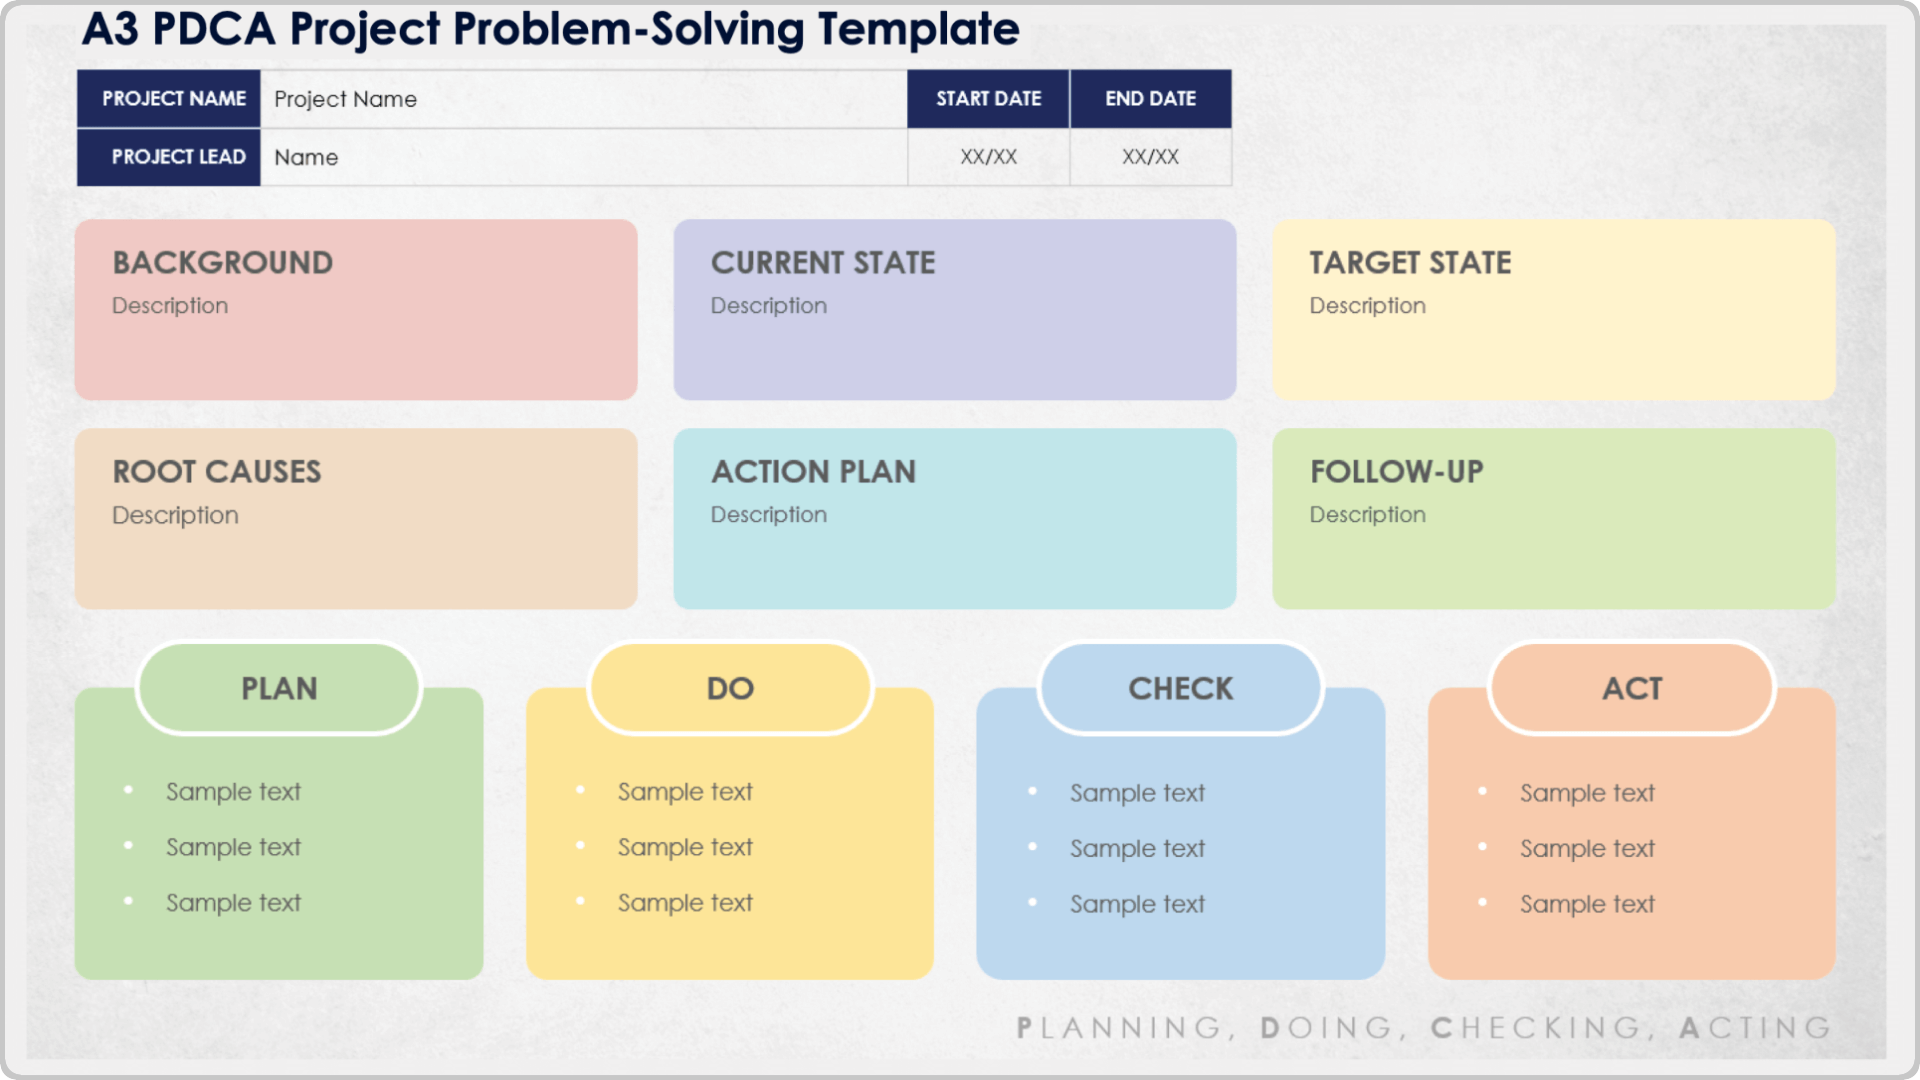Image resolution: width=1920 pixels, height=1080 pixels.
Task: Select the green PLAN pill label
Action: [x=279, y=689]
